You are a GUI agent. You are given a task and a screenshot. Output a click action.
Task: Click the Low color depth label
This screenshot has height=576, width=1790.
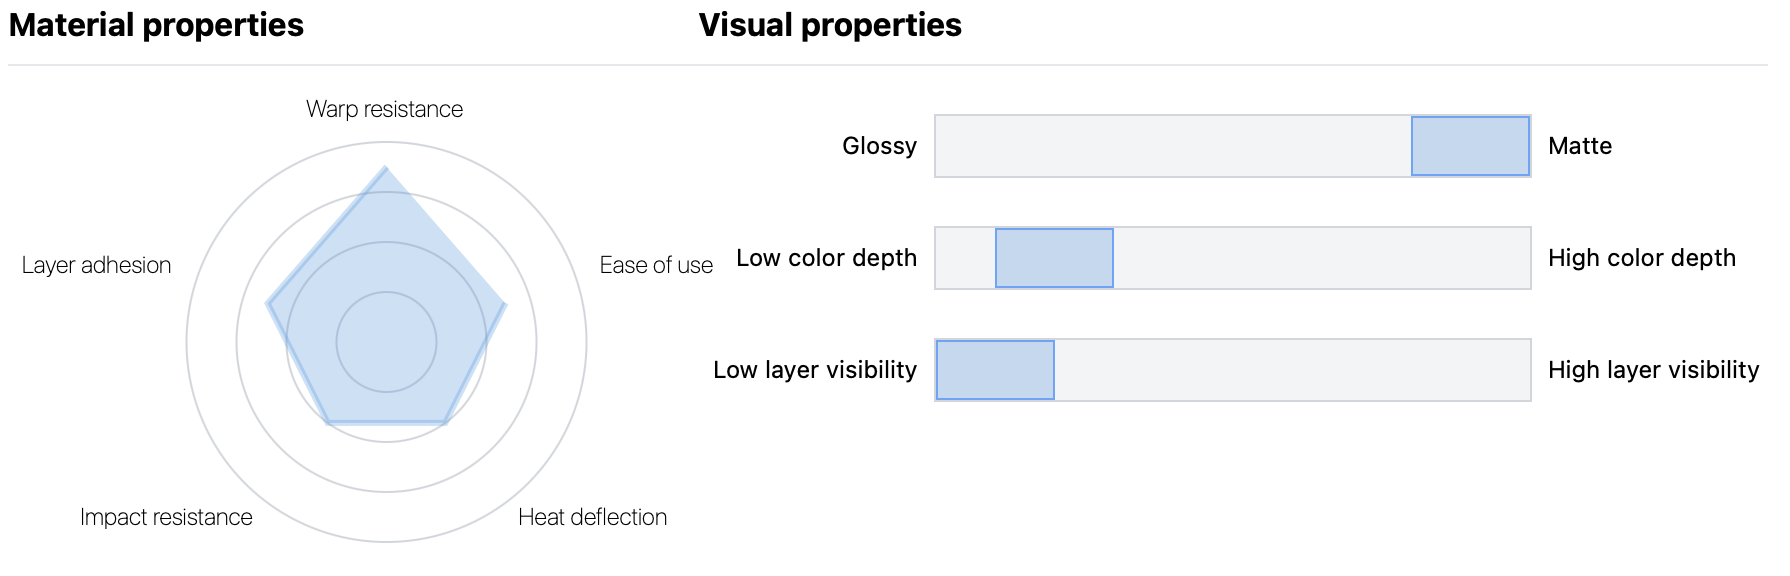click(x=826, y=258)
